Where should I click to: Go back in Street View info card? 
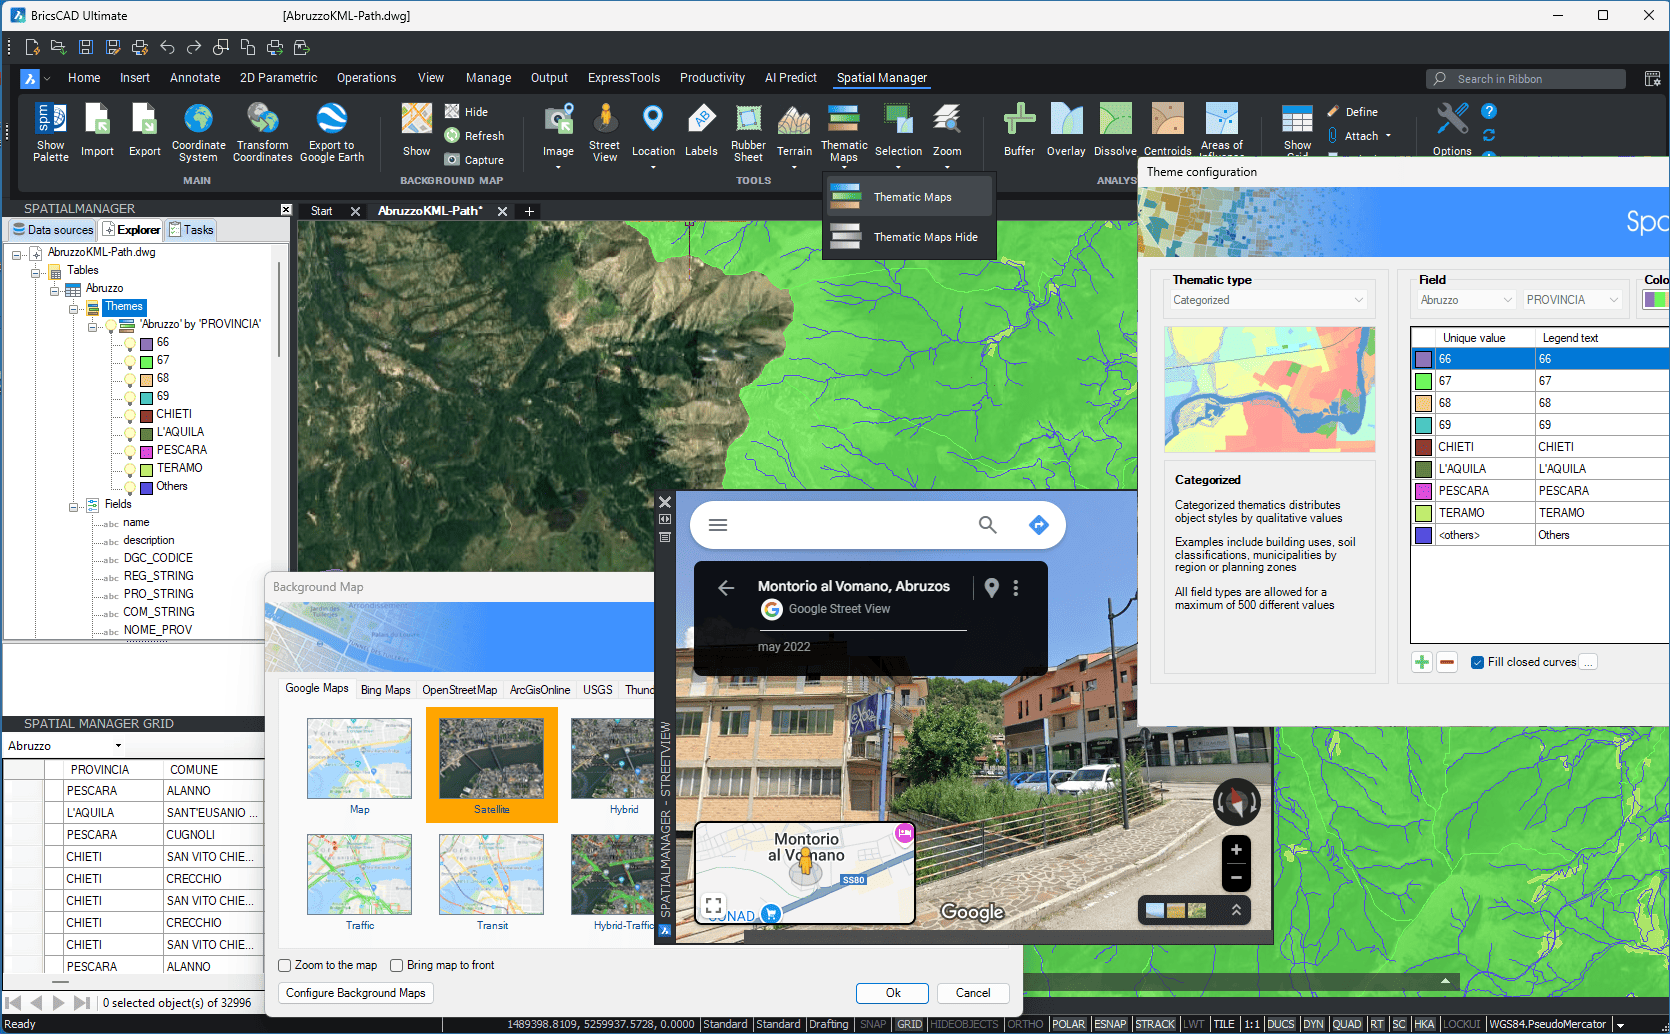727,588
